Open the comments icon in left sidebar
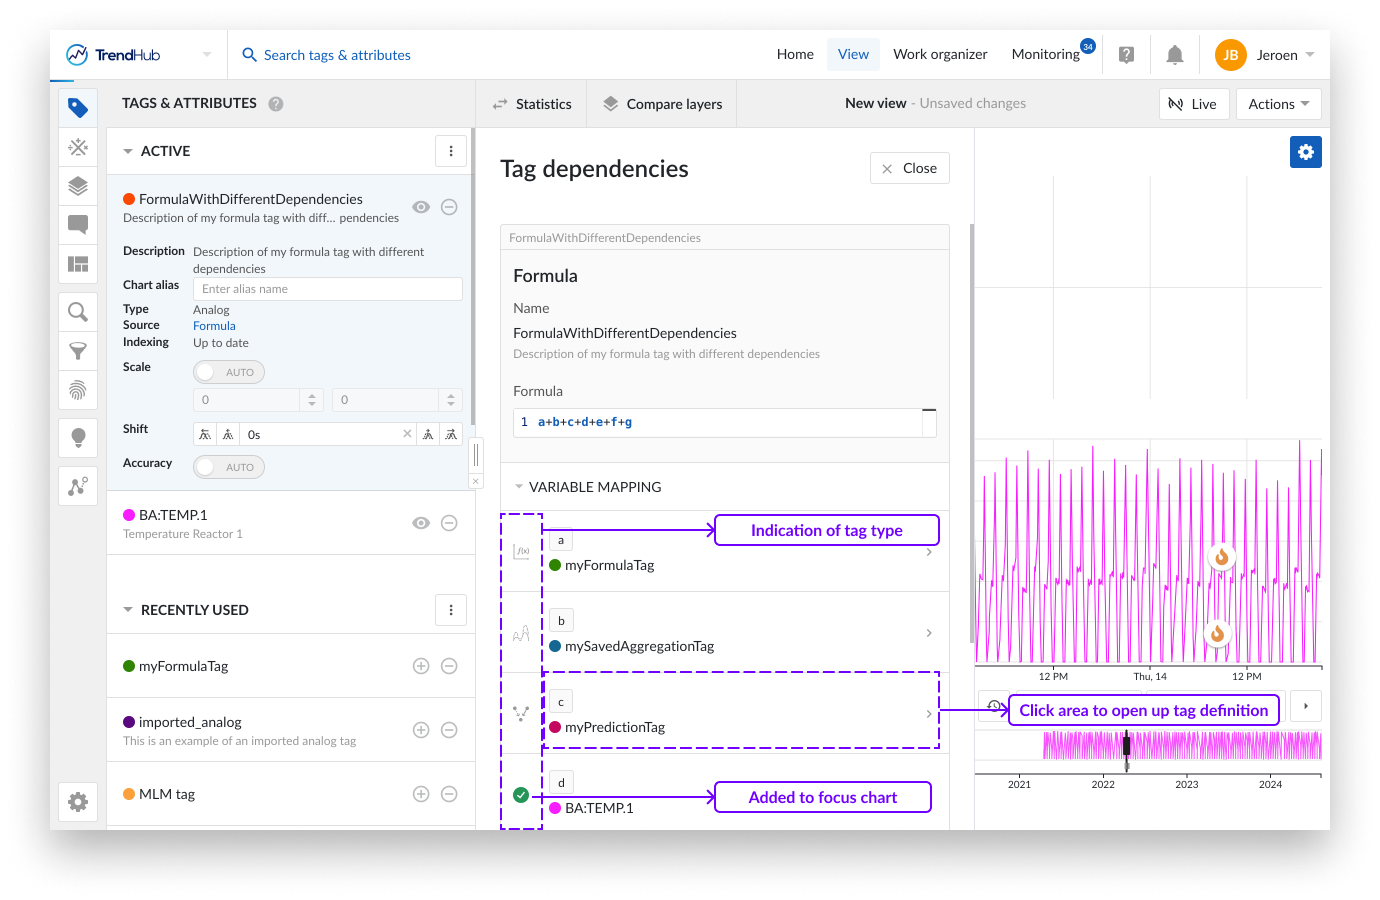Image resolution: width=1380 pixels, height=900 pixels. [78, 224]
